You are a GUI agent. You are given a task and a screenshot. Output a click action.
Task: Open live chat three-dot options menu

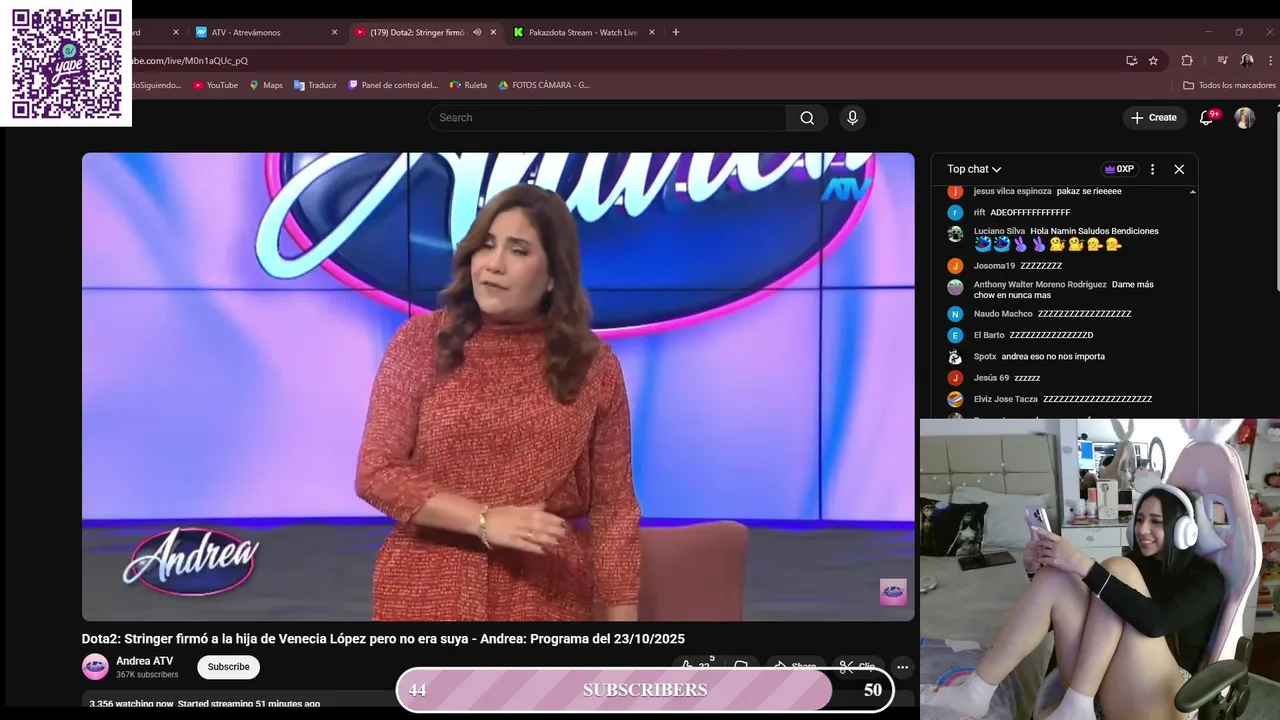pyautogui.click(x=1152, y=169)
